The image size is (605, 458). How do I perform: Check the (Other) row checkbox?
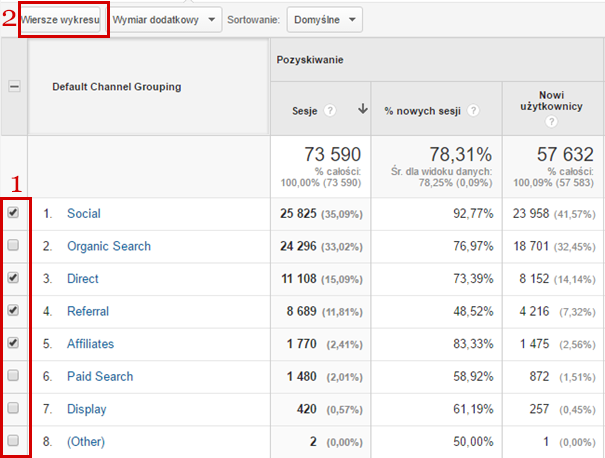click(x=13, y=440)
